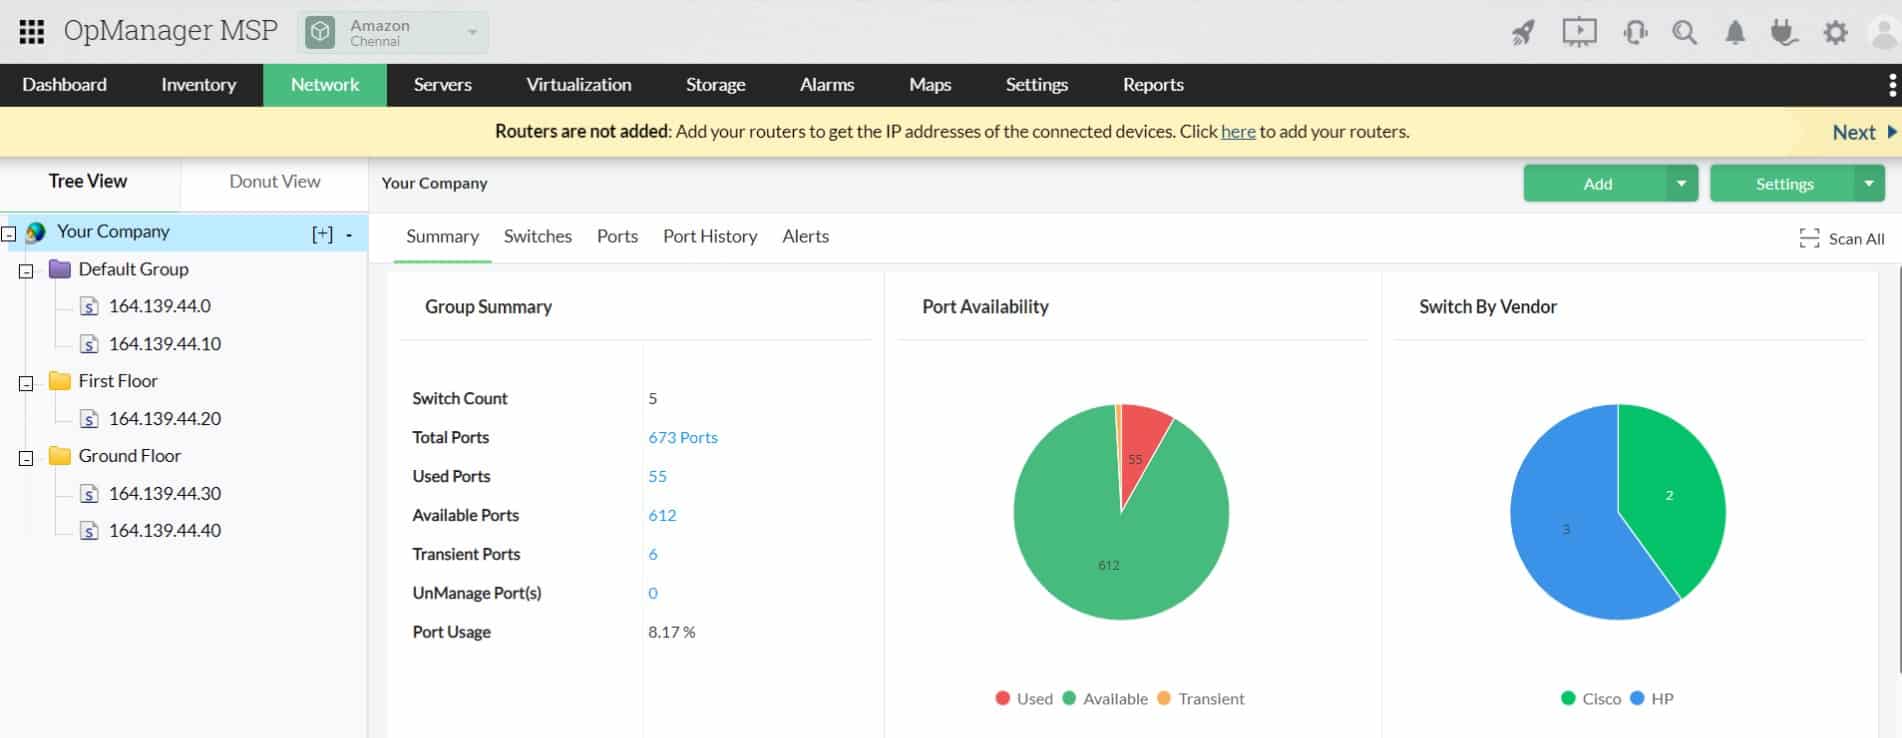The width and height of the screenshot is (1902, 738).
Task: Click the Default Group folder icon
Action: [60, 269]
